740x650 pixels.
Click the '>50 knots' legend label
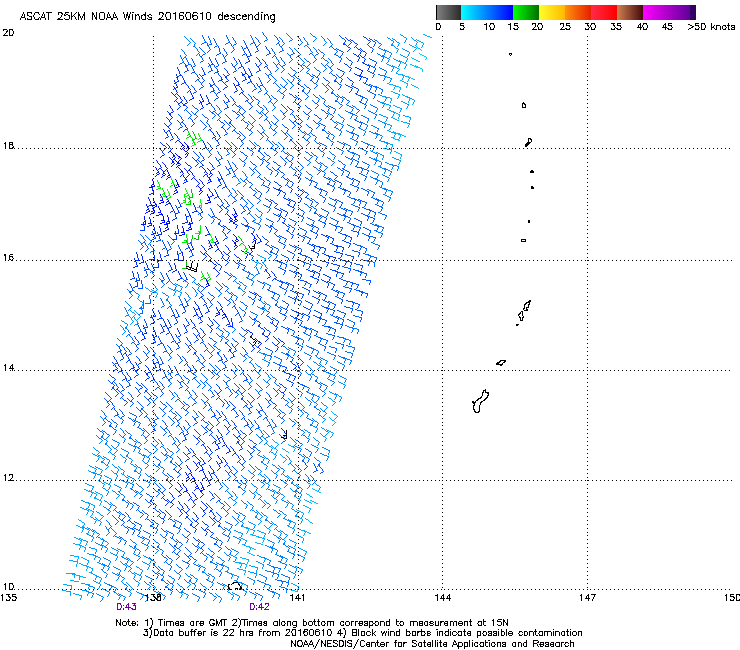coord(711,27)
